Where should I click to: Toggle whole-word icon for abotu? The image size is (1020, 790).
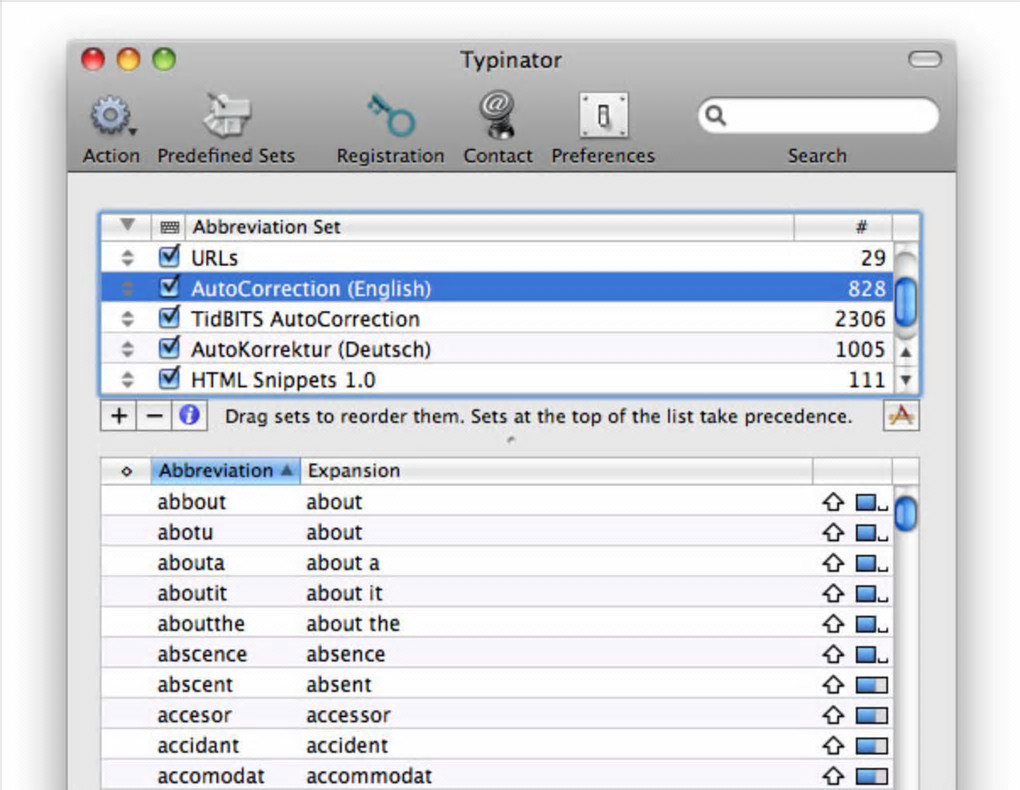click(871, 534)
